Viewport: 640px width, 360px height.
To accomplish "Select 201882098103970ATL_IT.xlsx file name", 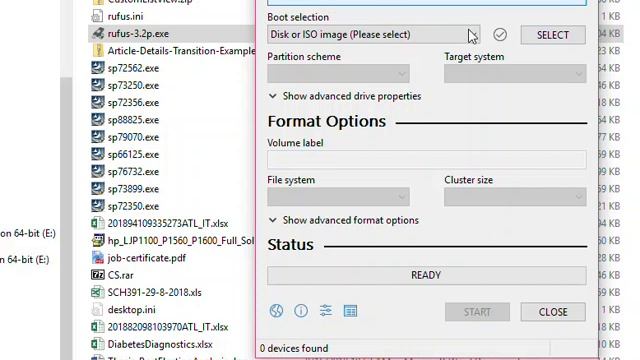I will tap(168, 327).
